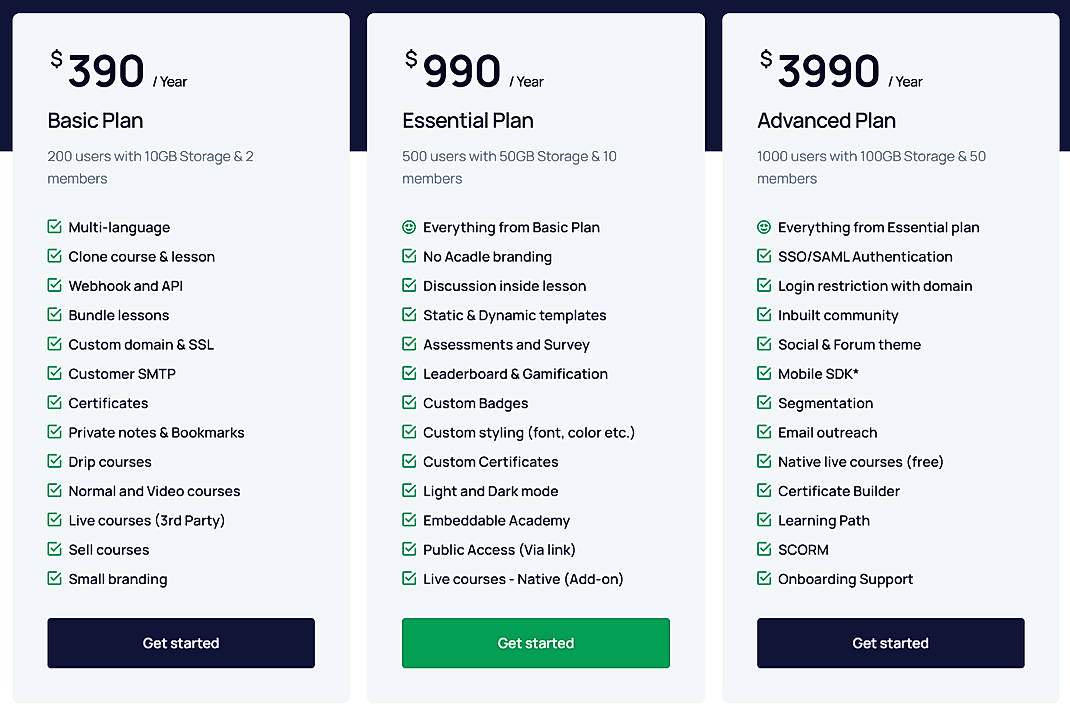Image resolution: width=1070 pixels, height=714 pixels.
Task: Click the check icon next to SCORM
Action: coord(764,549)
